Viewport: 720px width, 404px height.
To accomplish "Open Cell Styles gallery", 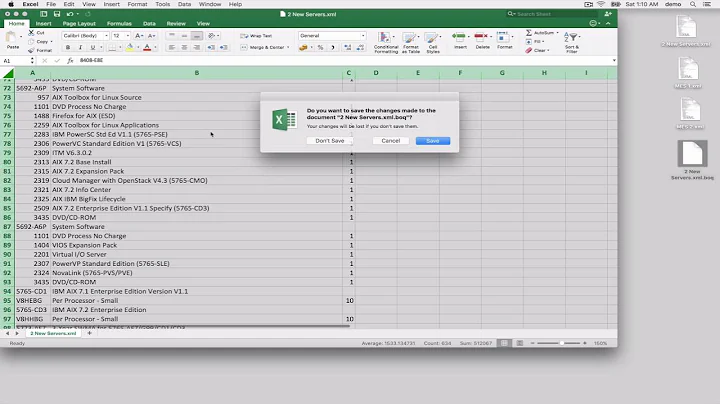I will pyautogui.click(x=433, y=42).
